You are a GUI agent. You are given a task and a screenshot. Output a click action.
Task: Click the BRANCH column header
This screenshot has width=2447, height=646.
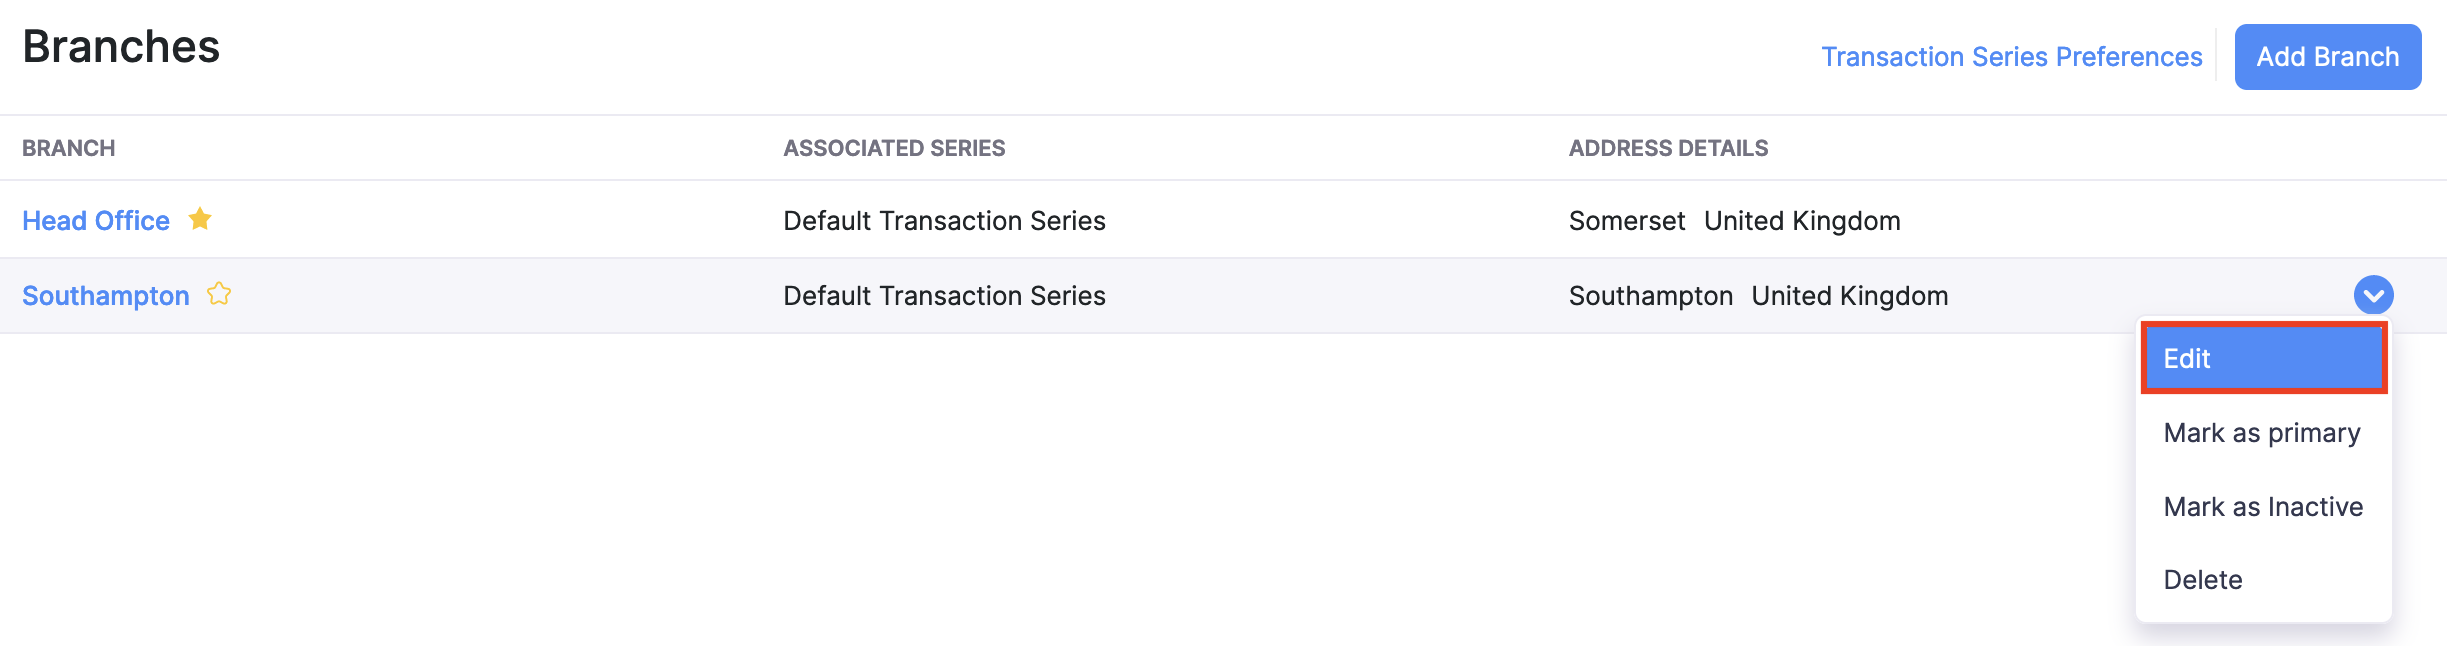click(x=69, y=148)
